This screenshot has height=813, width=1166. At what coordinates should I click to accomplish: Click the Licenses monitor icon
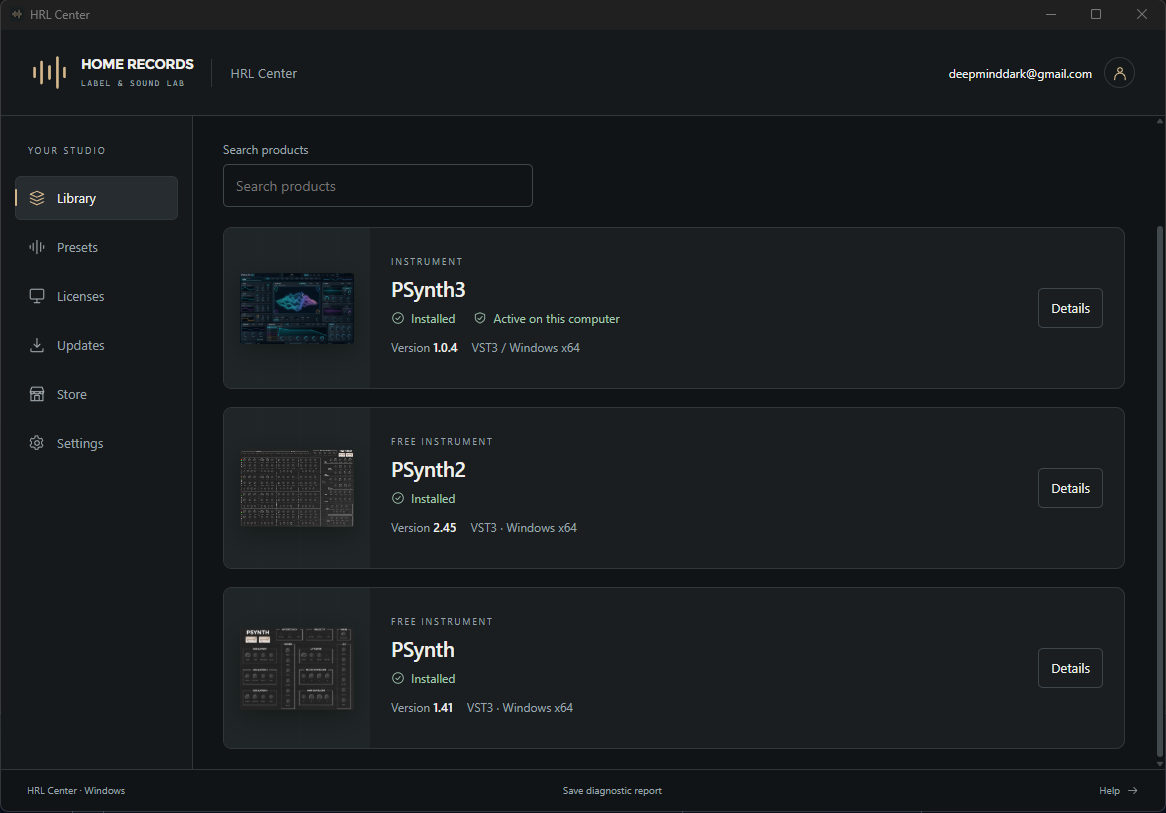tap(36, 296)
